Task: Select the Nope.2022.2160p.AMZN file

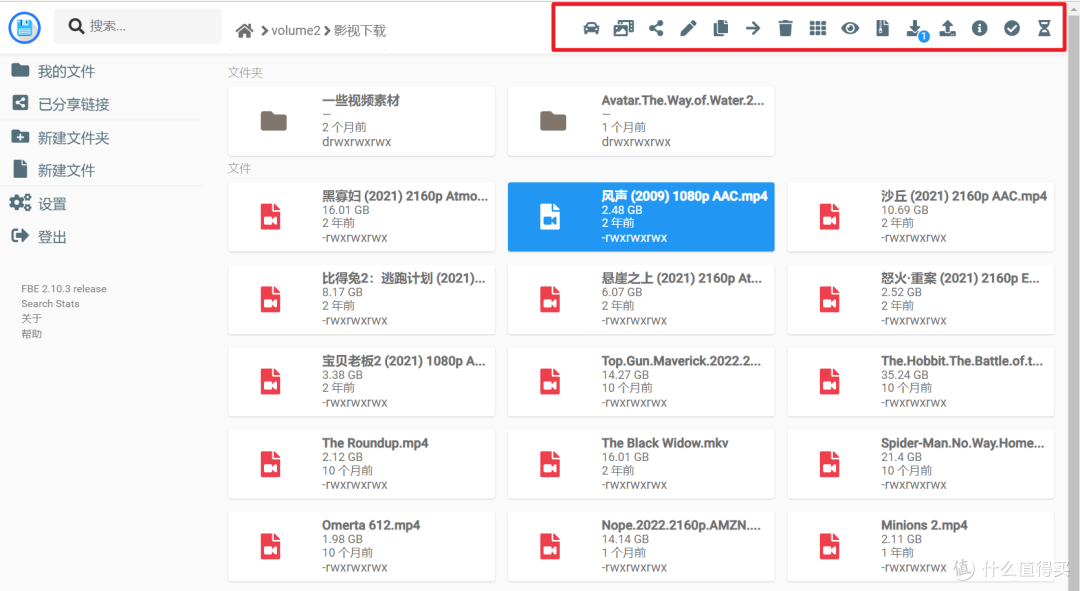Action: (x=641, y=546)
